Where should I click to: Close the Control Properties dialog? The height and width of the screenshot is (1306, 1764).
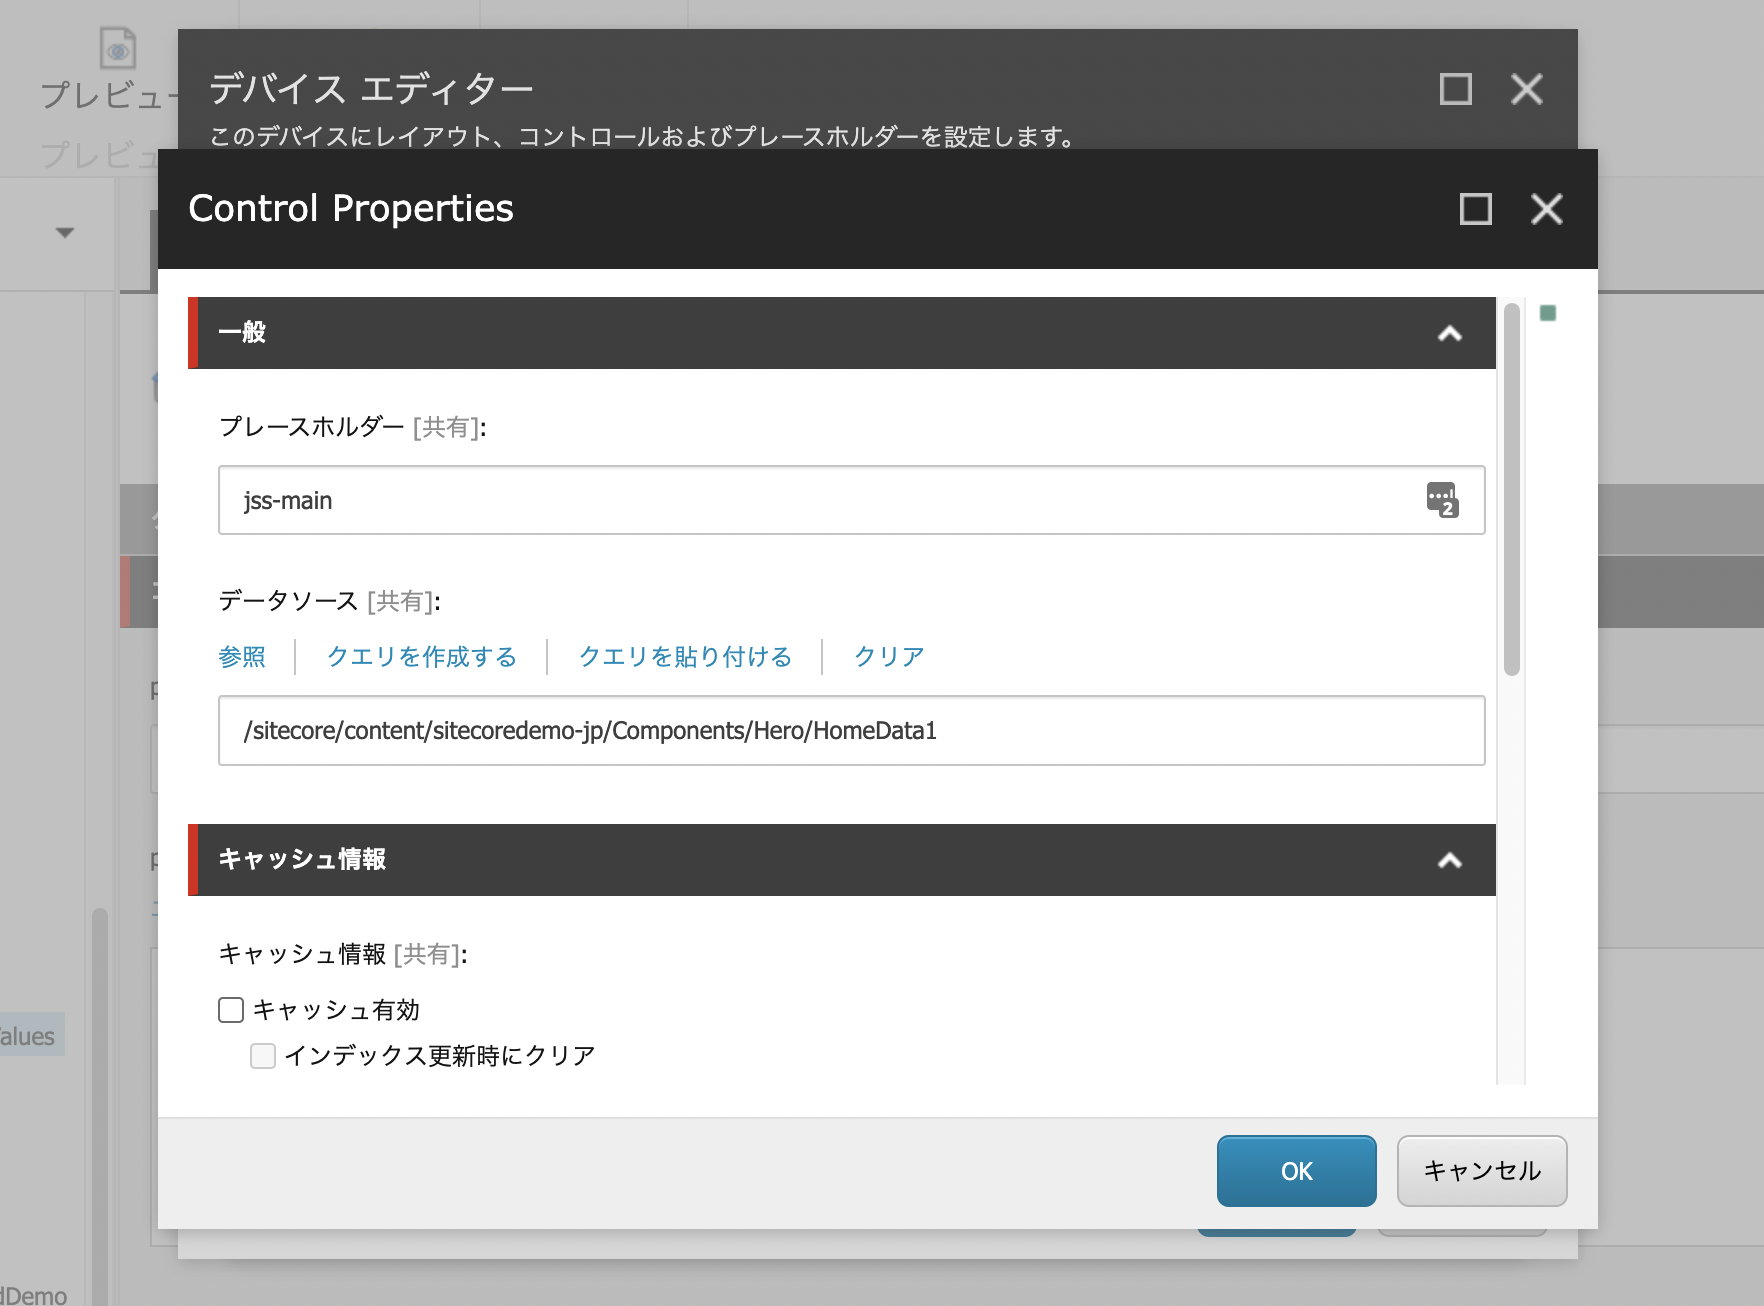pyautogui.click(x=1546, y=209)
